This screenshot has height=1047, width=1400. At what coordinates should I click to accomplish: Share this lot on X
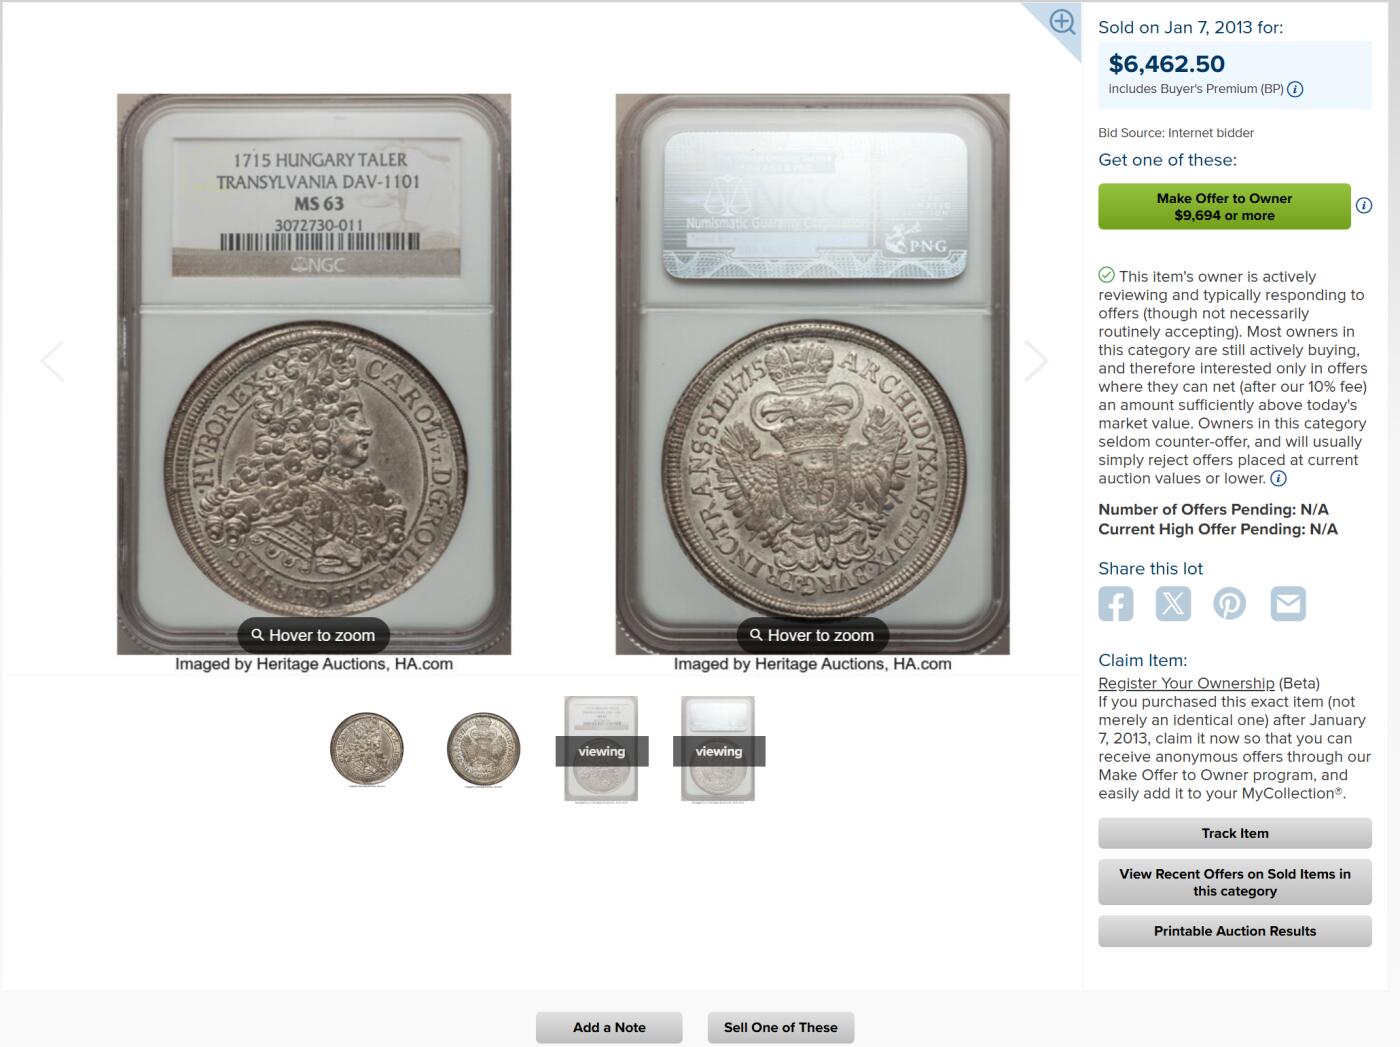click(1173, 604)
